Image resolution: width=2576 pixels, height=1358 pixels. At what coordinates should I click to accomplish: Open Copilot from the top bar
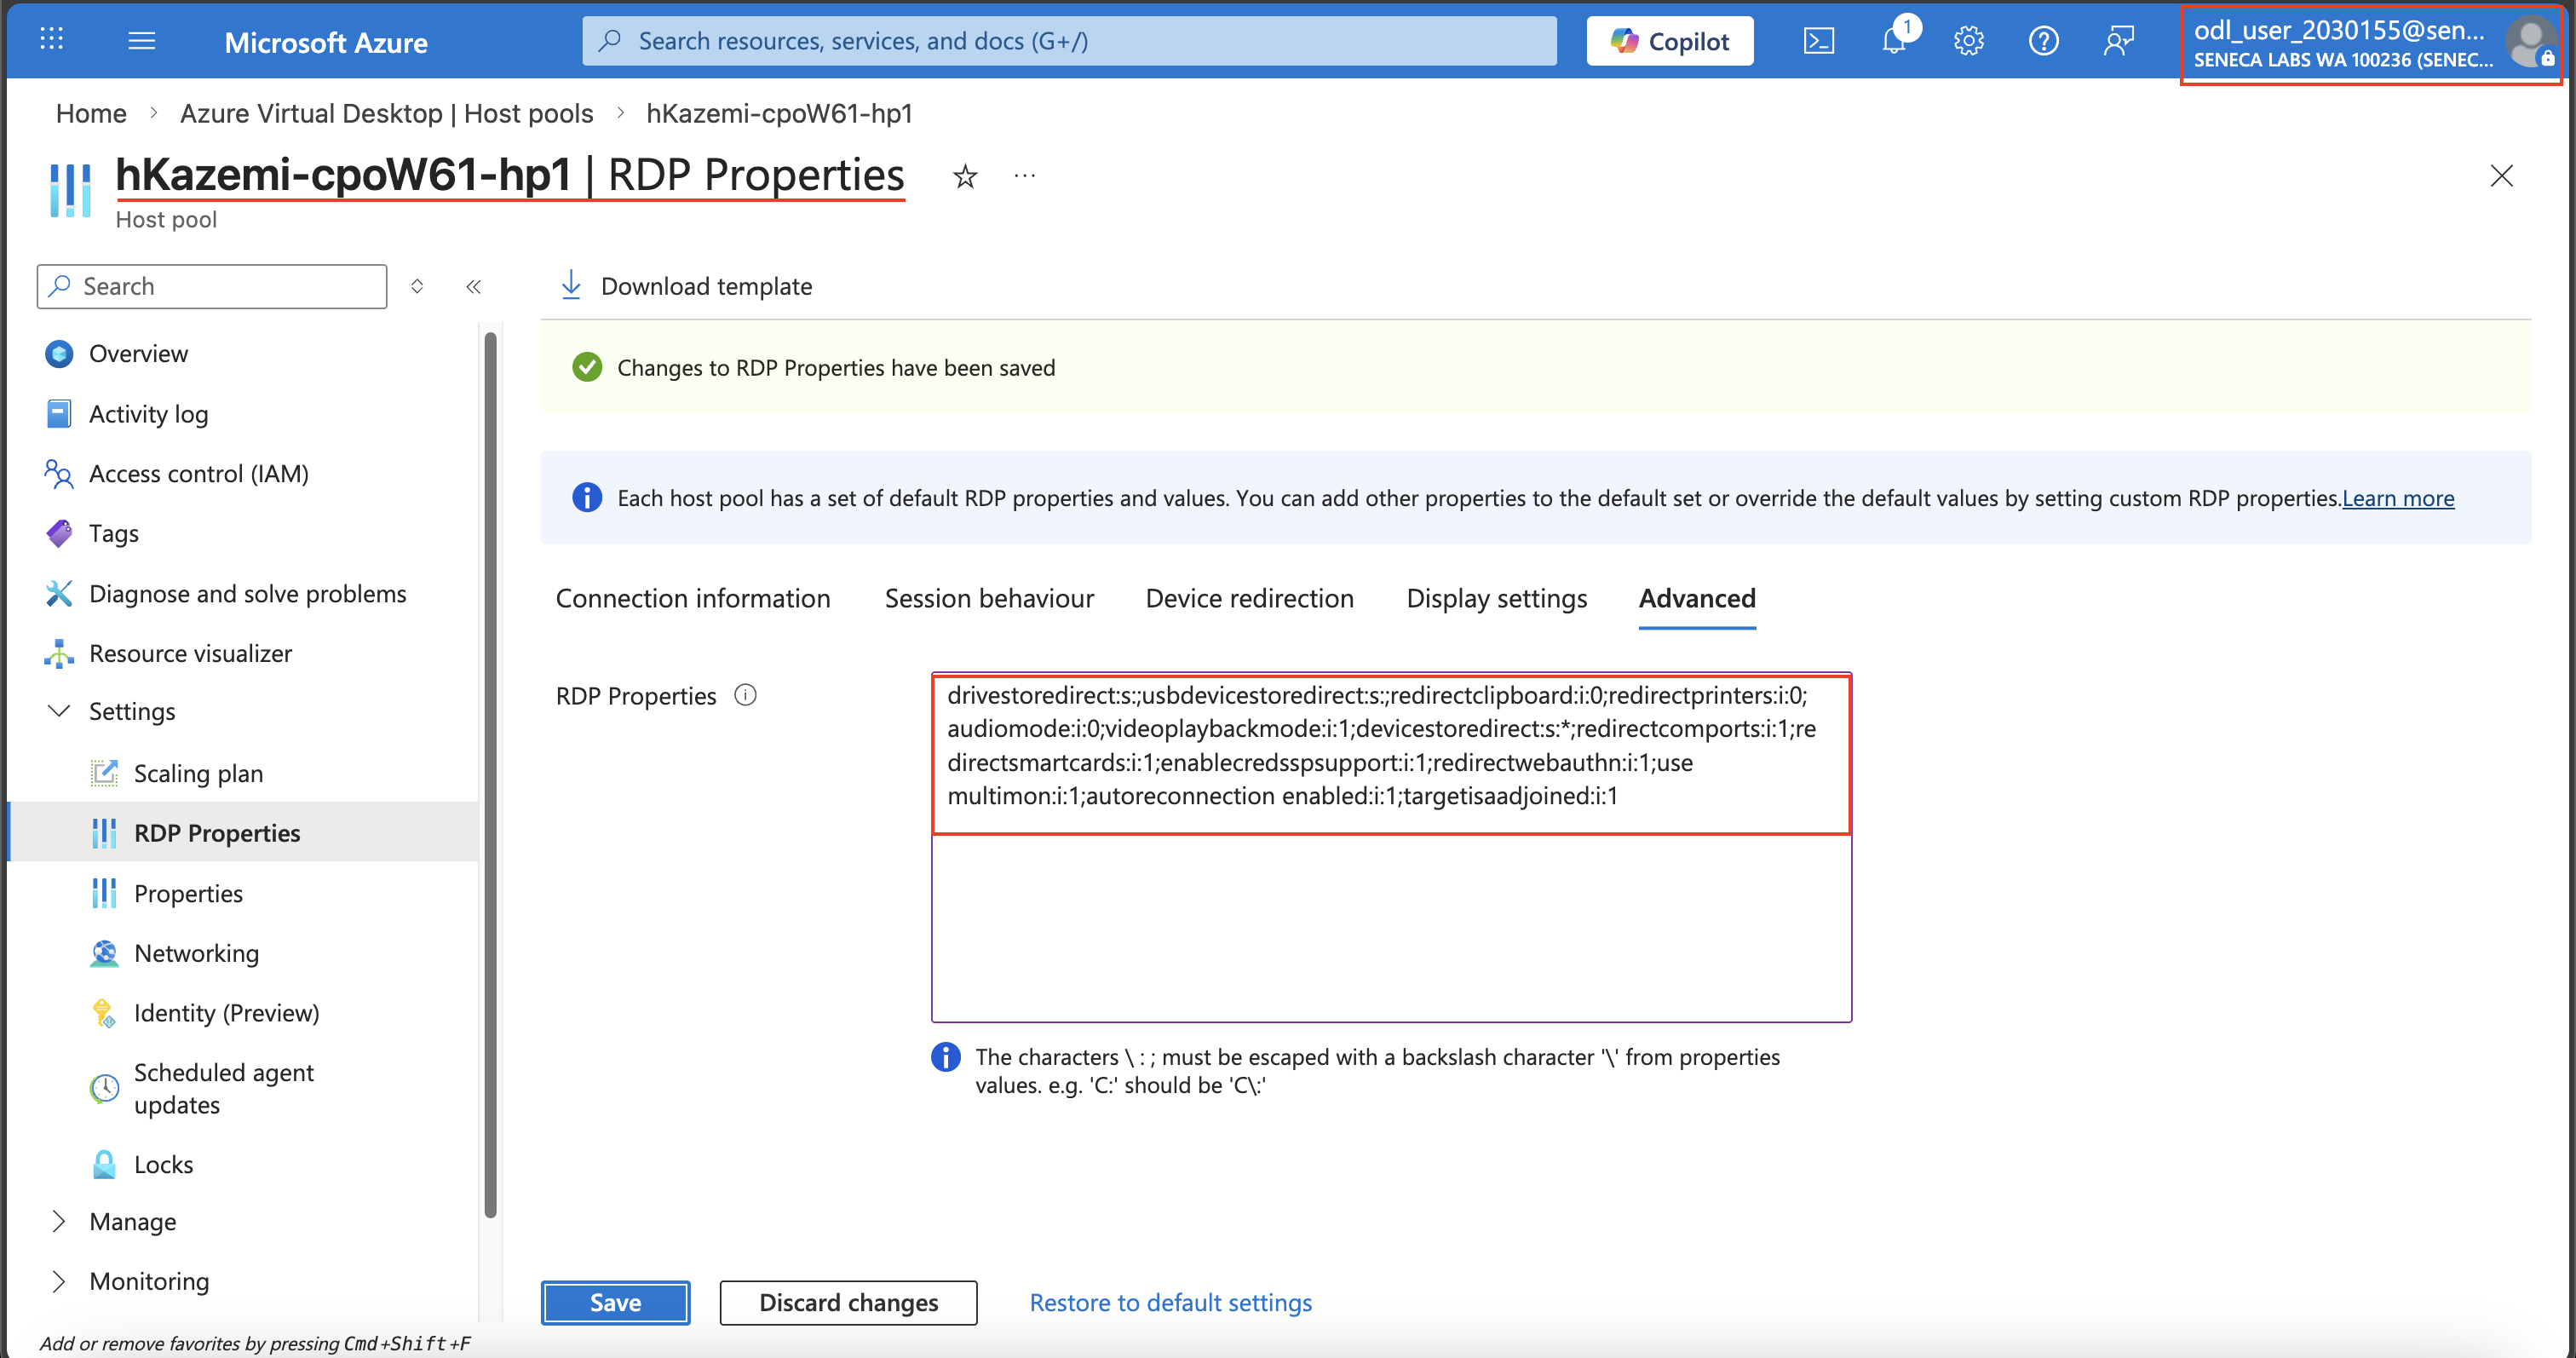pos(1669,41)
